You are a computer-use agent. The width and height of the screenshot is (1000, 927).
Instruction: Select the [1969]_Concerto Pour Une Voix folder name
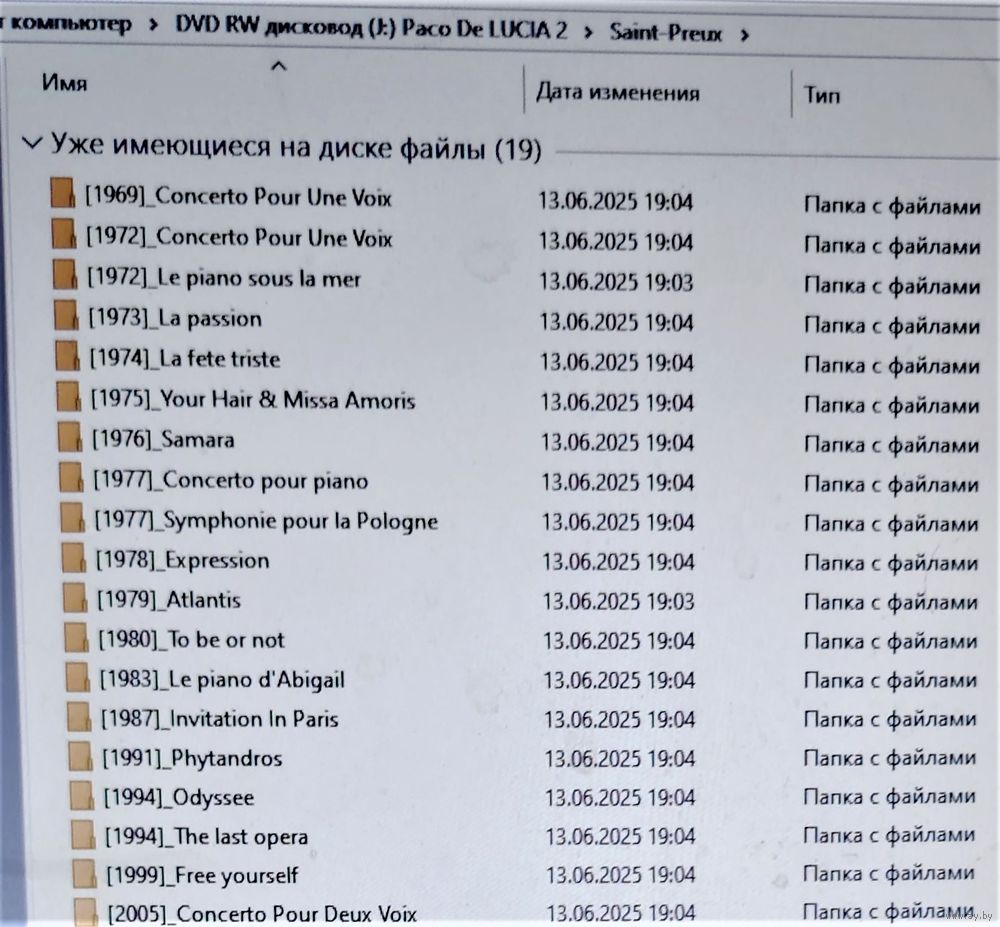(239, 196)
